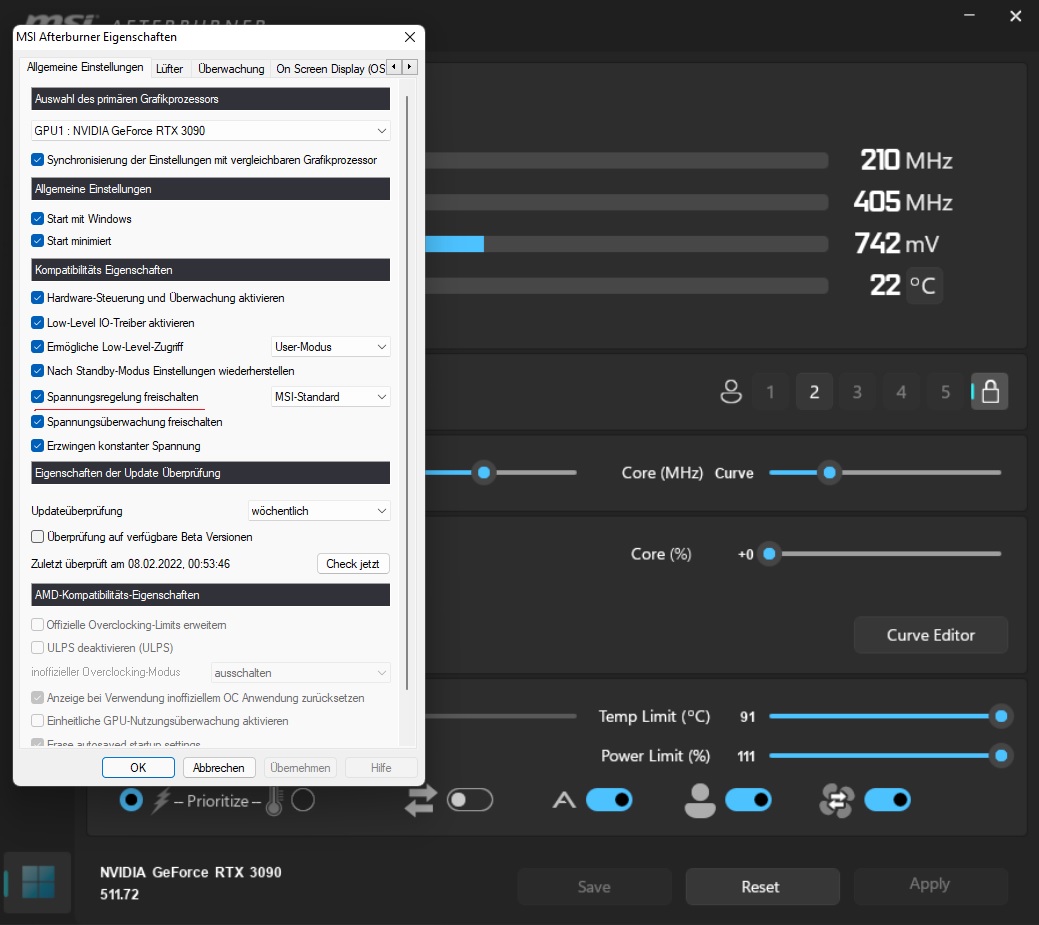This screenshot has height=925, width=1039.
Task: Switch to the 'Lüfter' tab
Action: [170, 69]
